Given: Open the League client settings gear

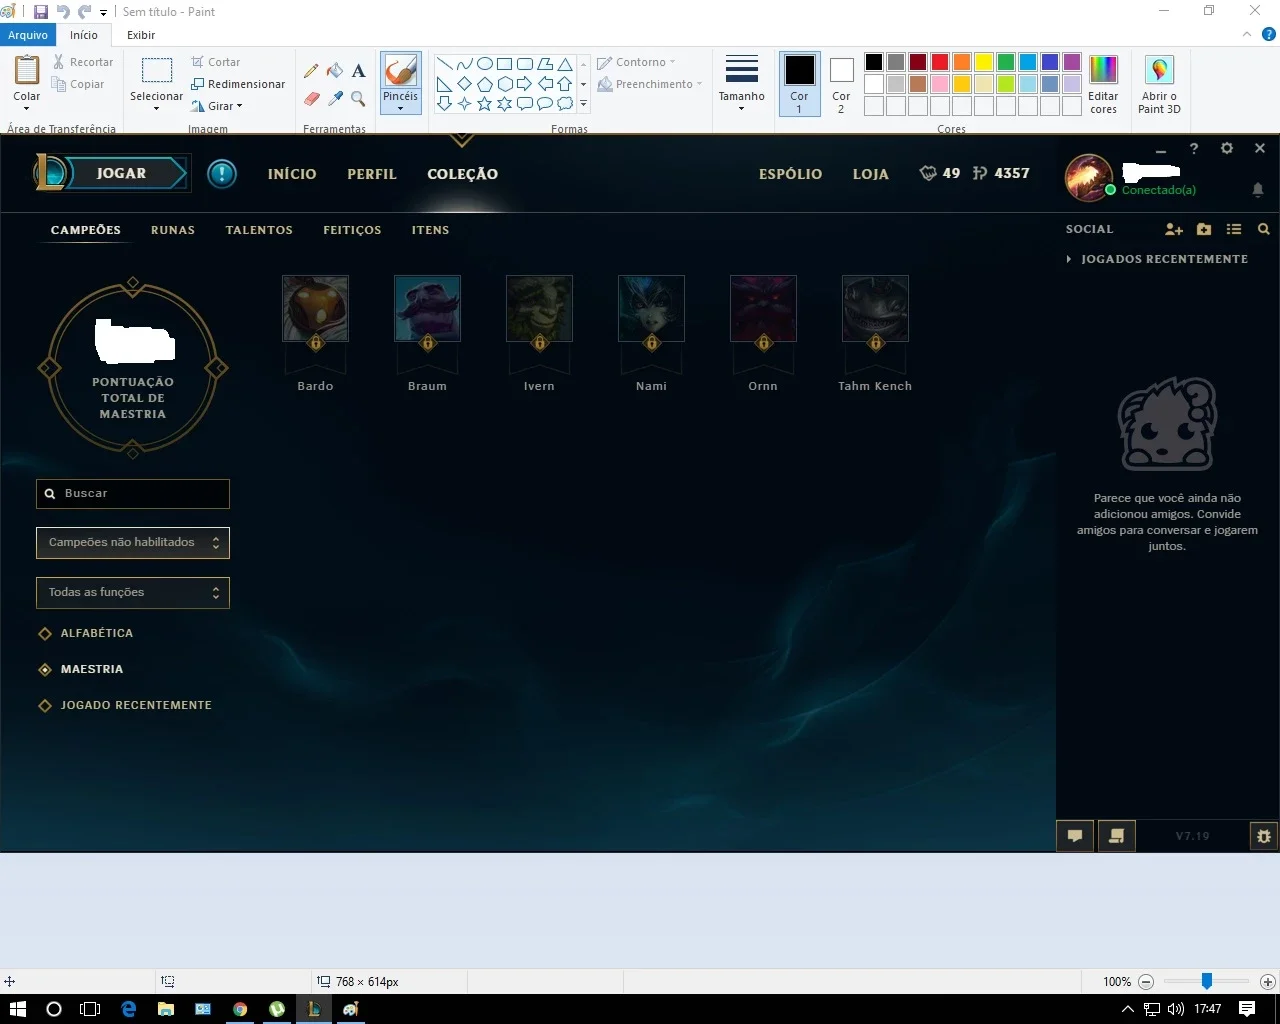Looking at the screenshot, I should [x=1227, y=148].
